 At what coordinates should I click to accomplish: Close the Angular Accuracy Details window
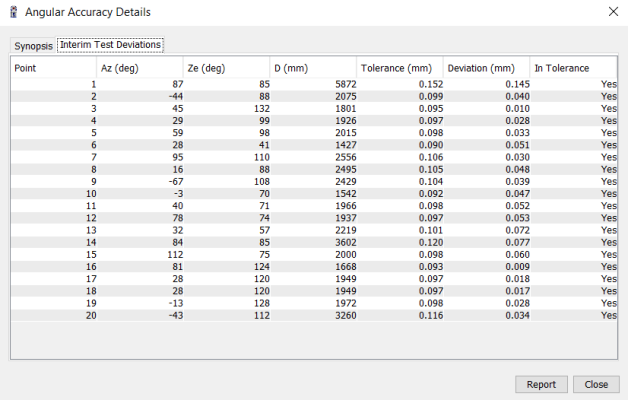coord(613,12)
